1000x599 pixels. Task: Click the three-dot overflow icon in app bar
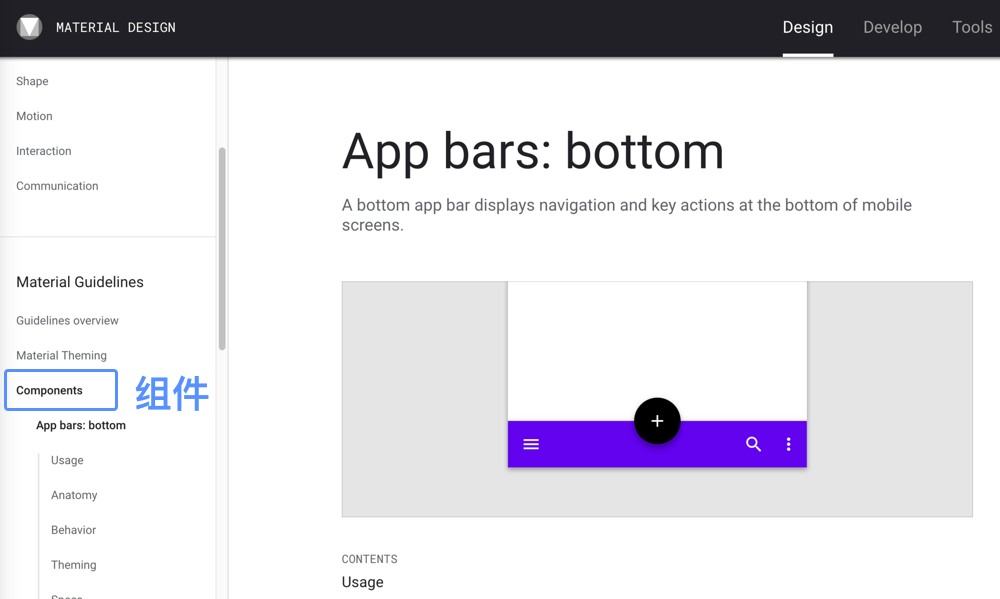click(x=788, y=444)
